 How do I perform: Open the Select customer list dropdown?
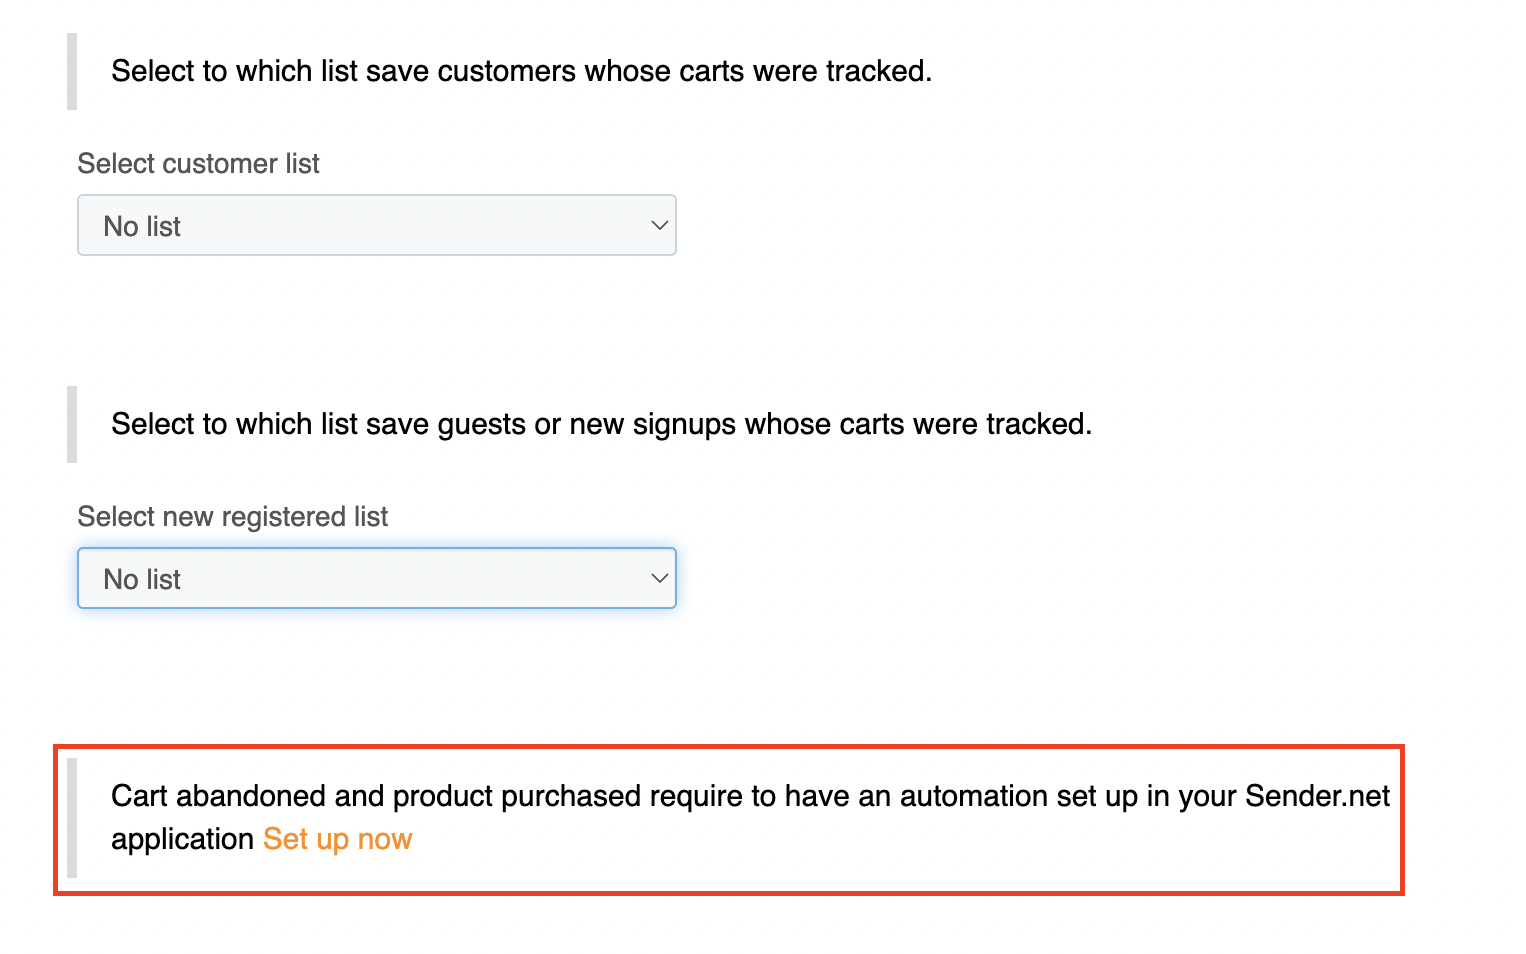click(376, 225)
